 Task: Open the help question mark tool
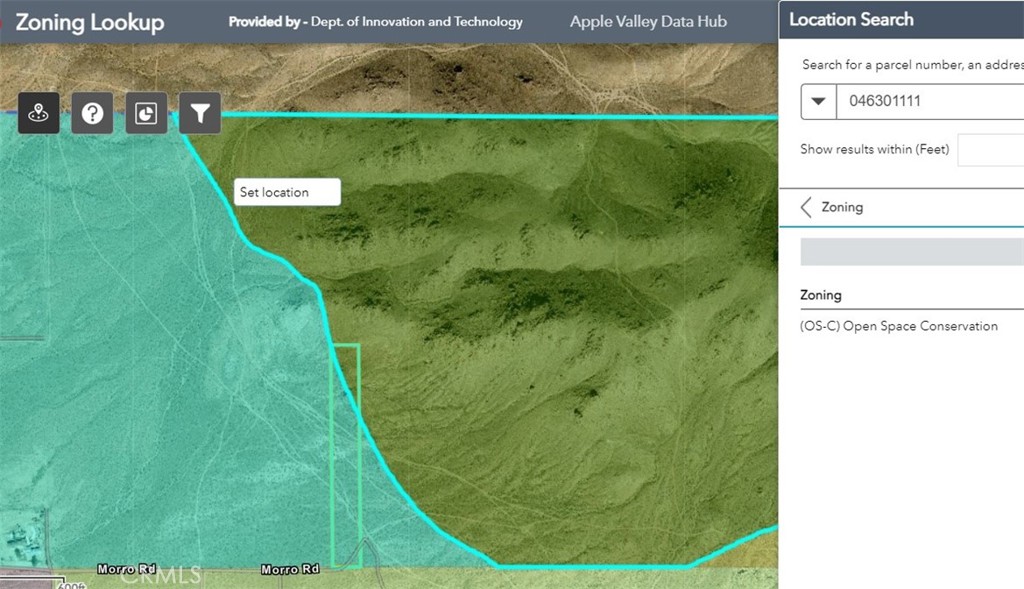[x=92, y=113]
